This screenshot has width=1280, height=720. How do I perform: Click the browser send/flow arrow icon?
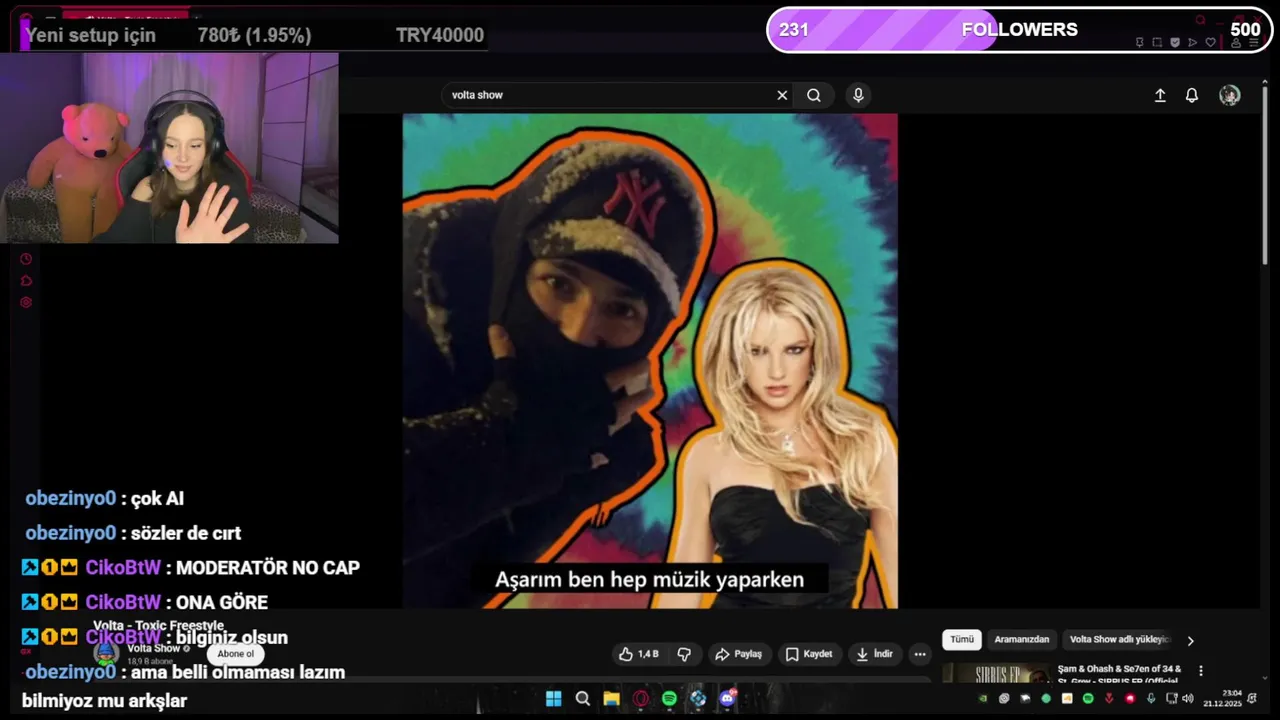[1192, 43]
